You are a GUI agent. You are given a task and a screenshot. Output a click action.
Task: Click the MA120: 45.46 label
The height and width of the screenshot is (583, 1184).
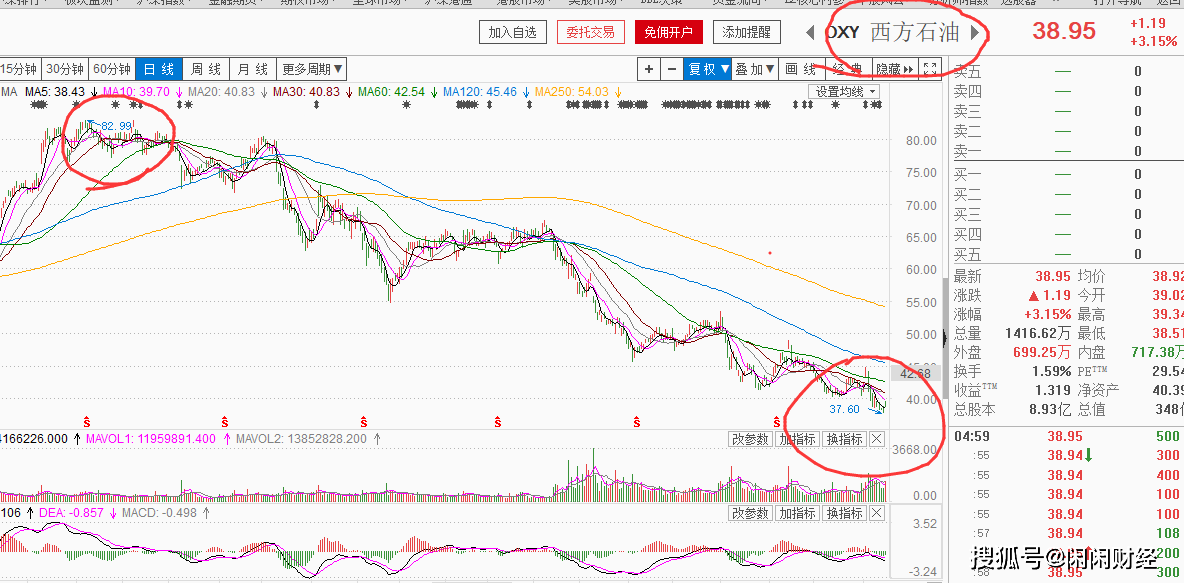click(x=480, y=92)
